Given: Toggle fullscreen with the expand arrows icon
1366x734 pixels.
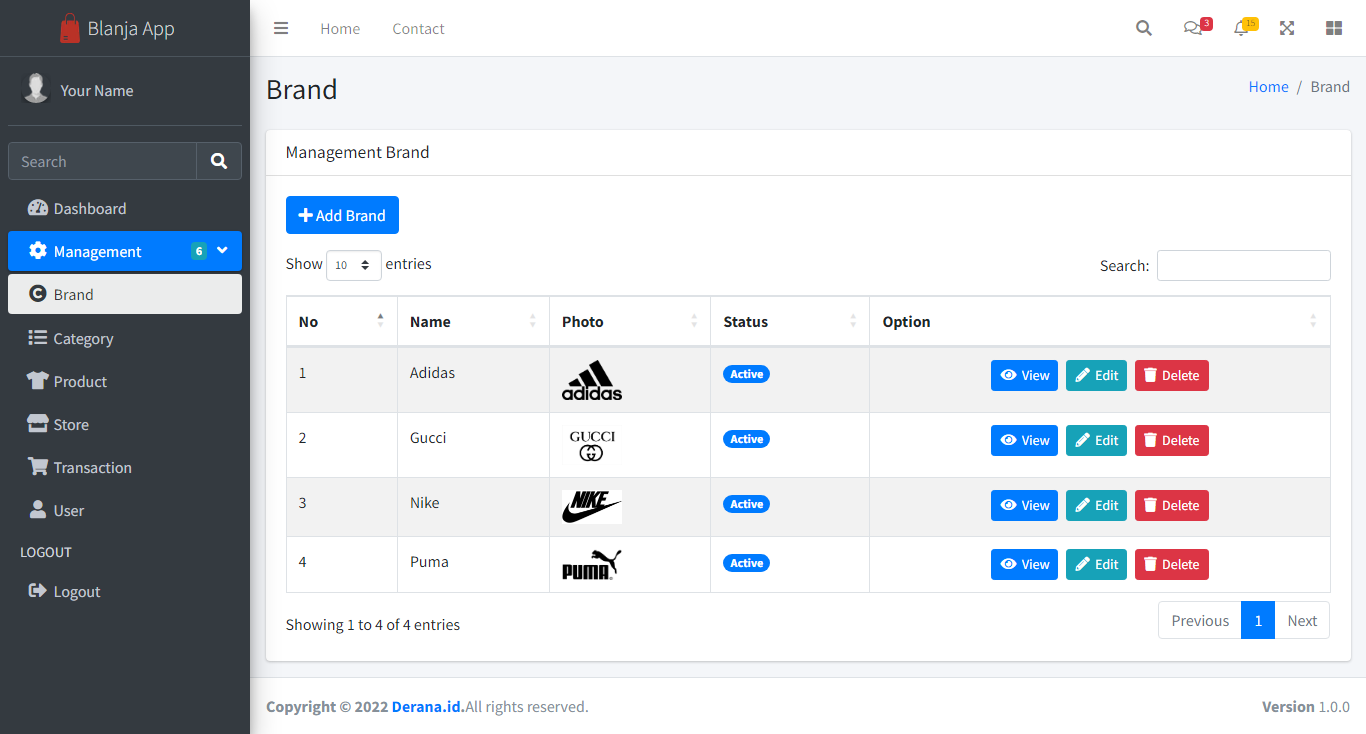Looking at the screenshot, I should 1287,28.
